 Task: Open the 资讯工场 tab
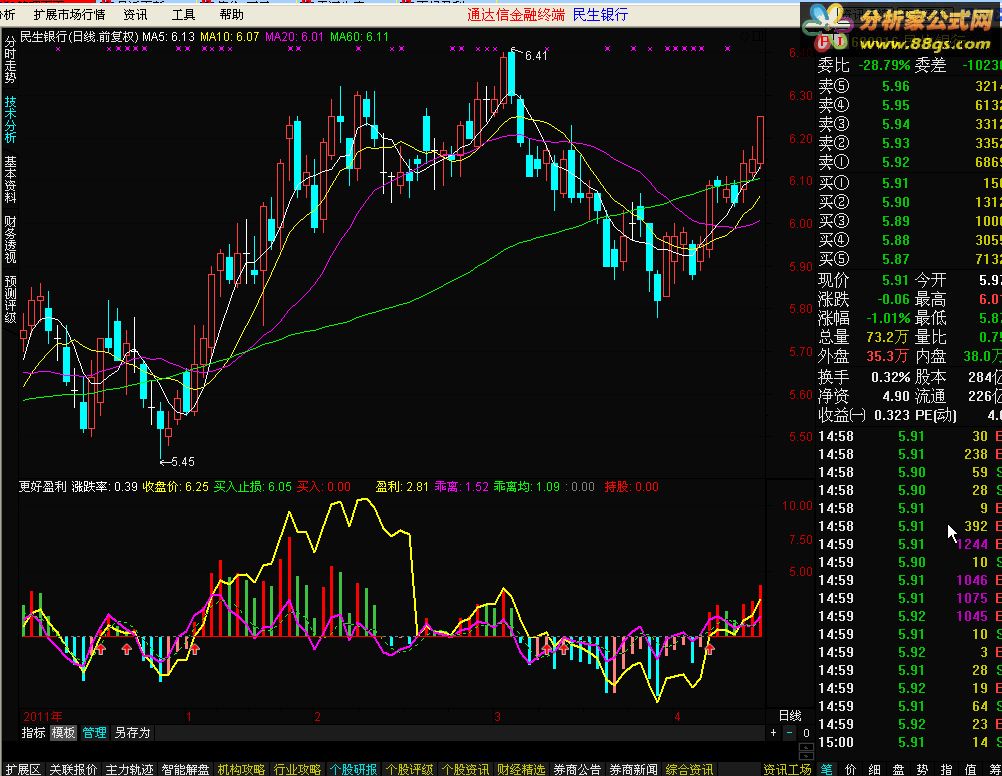(x=787, y=770)
